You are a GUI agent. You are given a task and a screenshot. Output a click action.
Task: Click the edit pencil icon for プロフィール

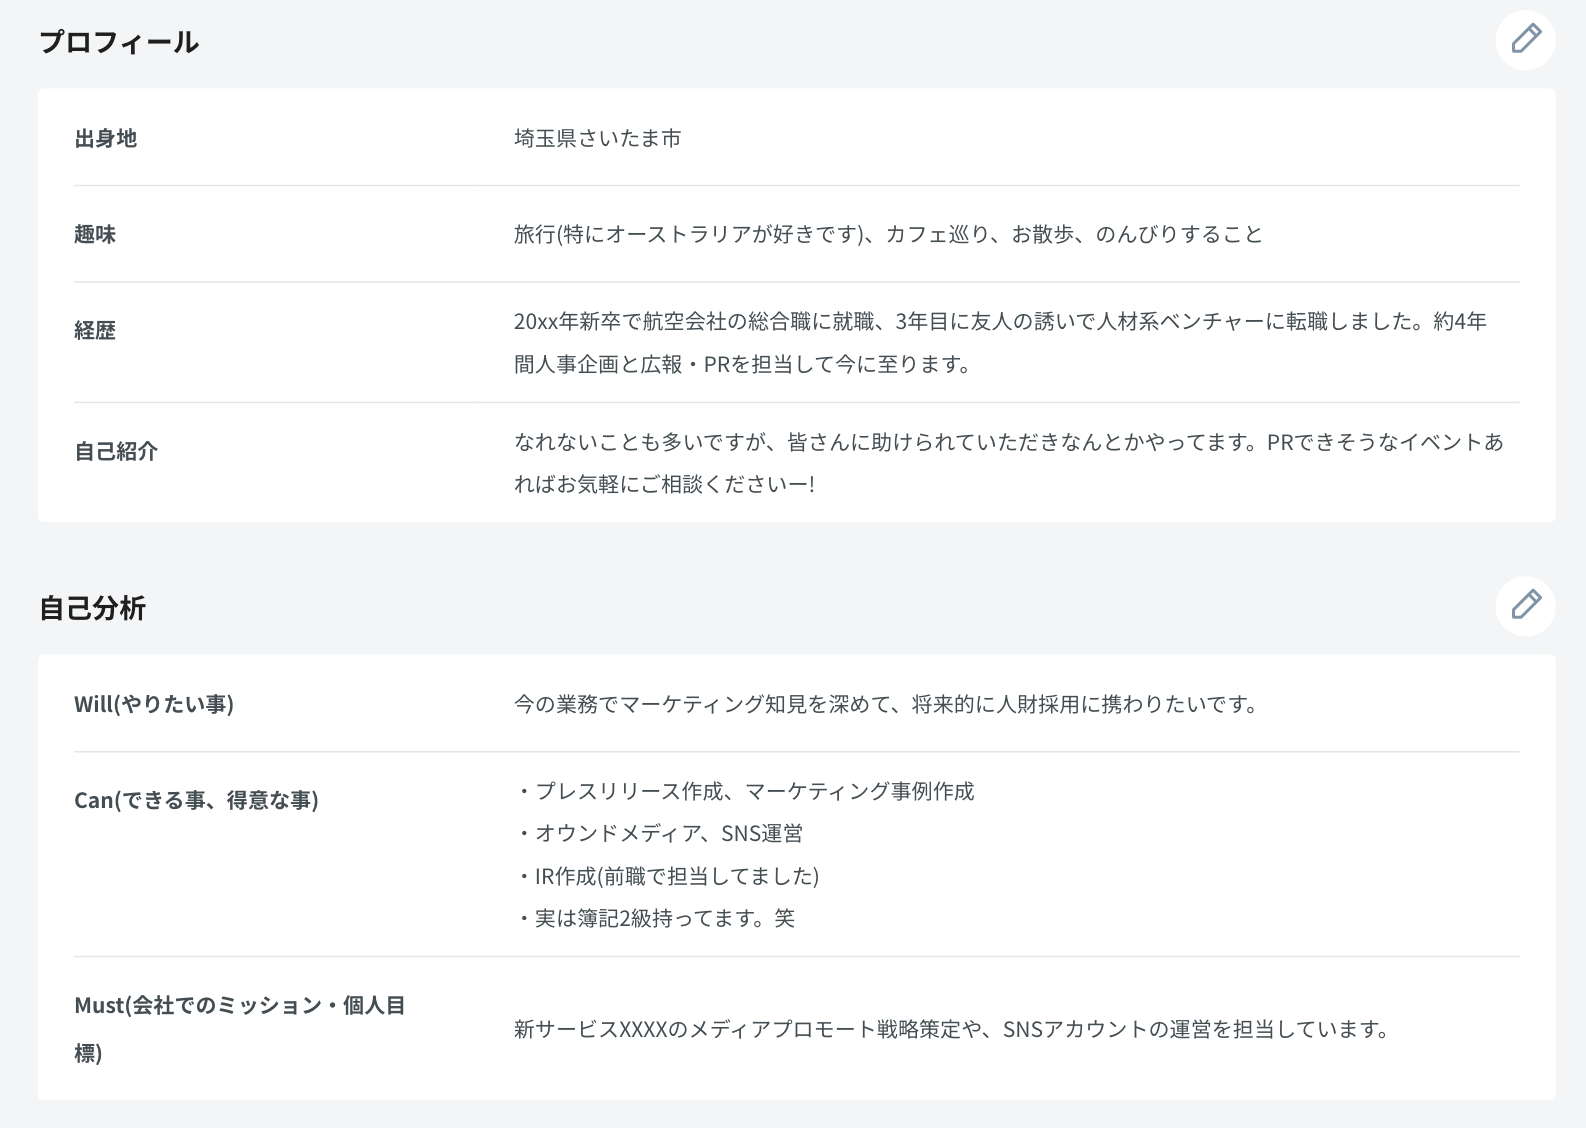[x=1525, y=40]
